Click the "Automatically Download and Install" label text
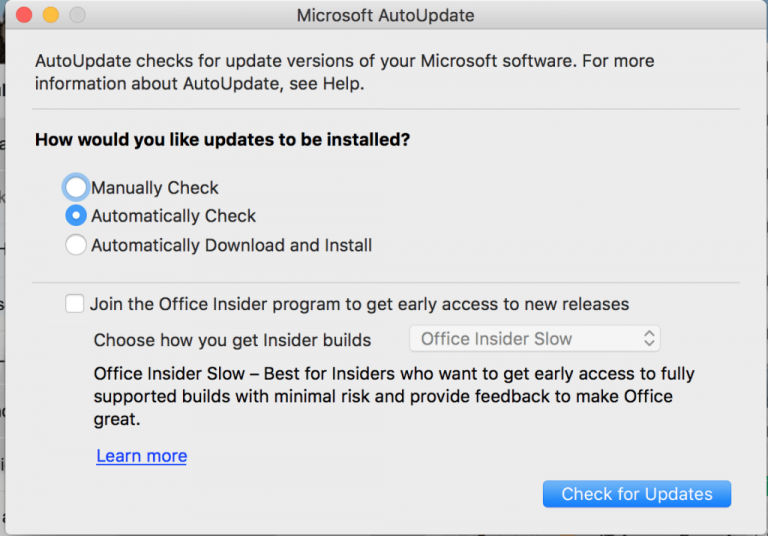Image resolution: width=768 pixels, height=536 pixels. click(x=232, y=245)
